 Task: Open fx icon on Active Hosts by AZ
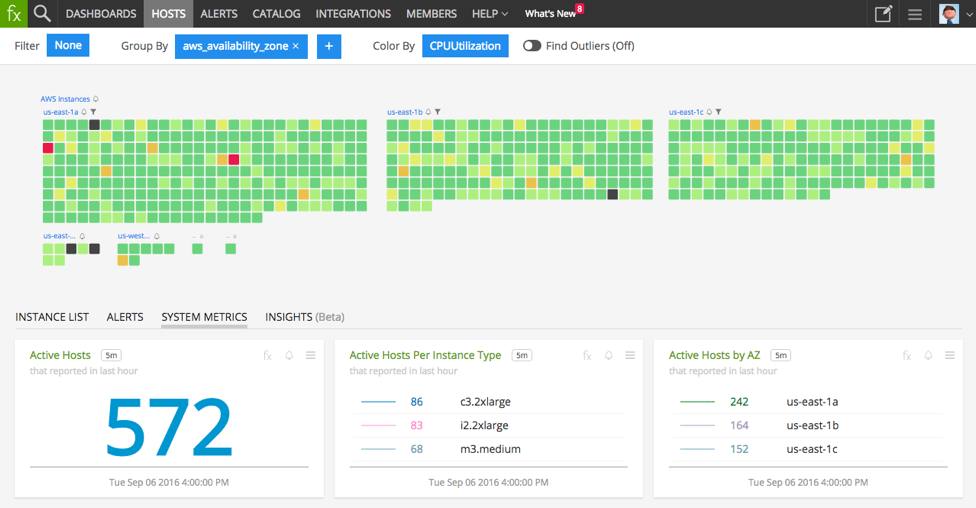tap(907, 355)
